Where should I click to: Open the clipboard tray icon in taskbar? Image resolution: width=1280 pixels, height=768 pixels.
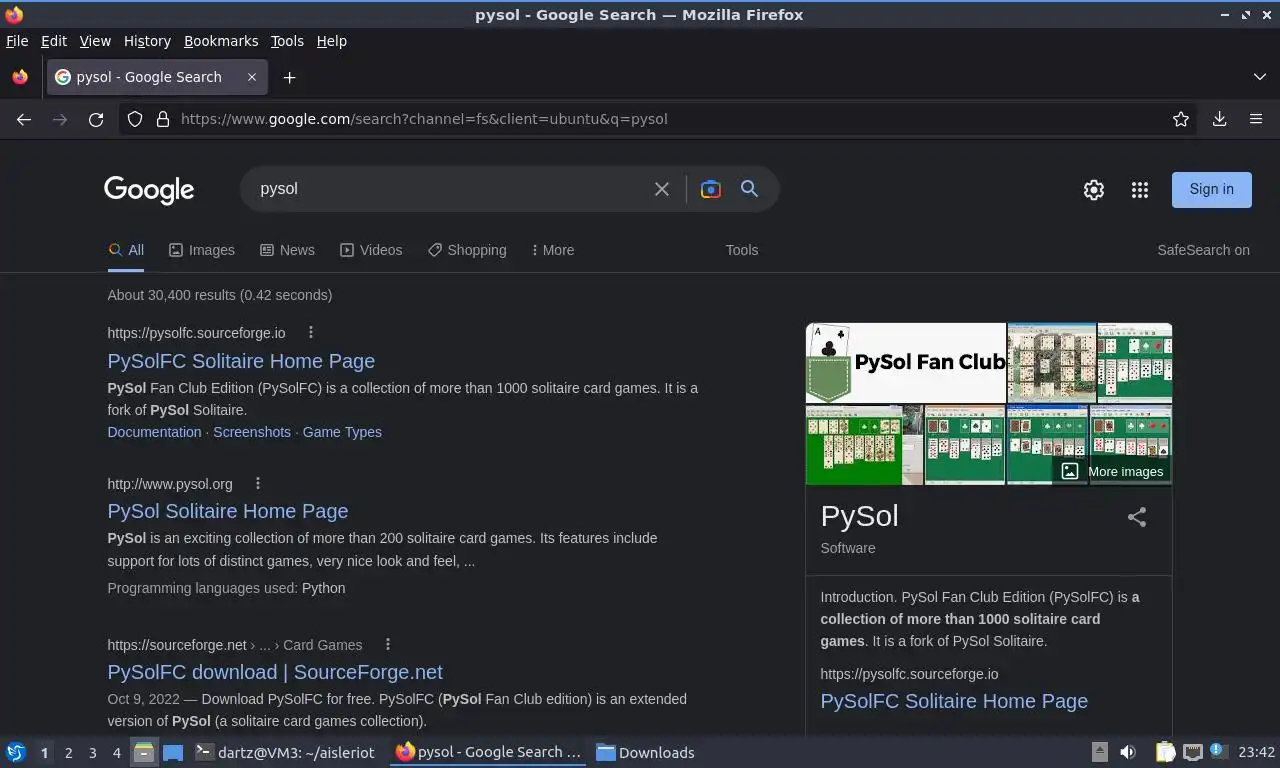coord(1164,752)
